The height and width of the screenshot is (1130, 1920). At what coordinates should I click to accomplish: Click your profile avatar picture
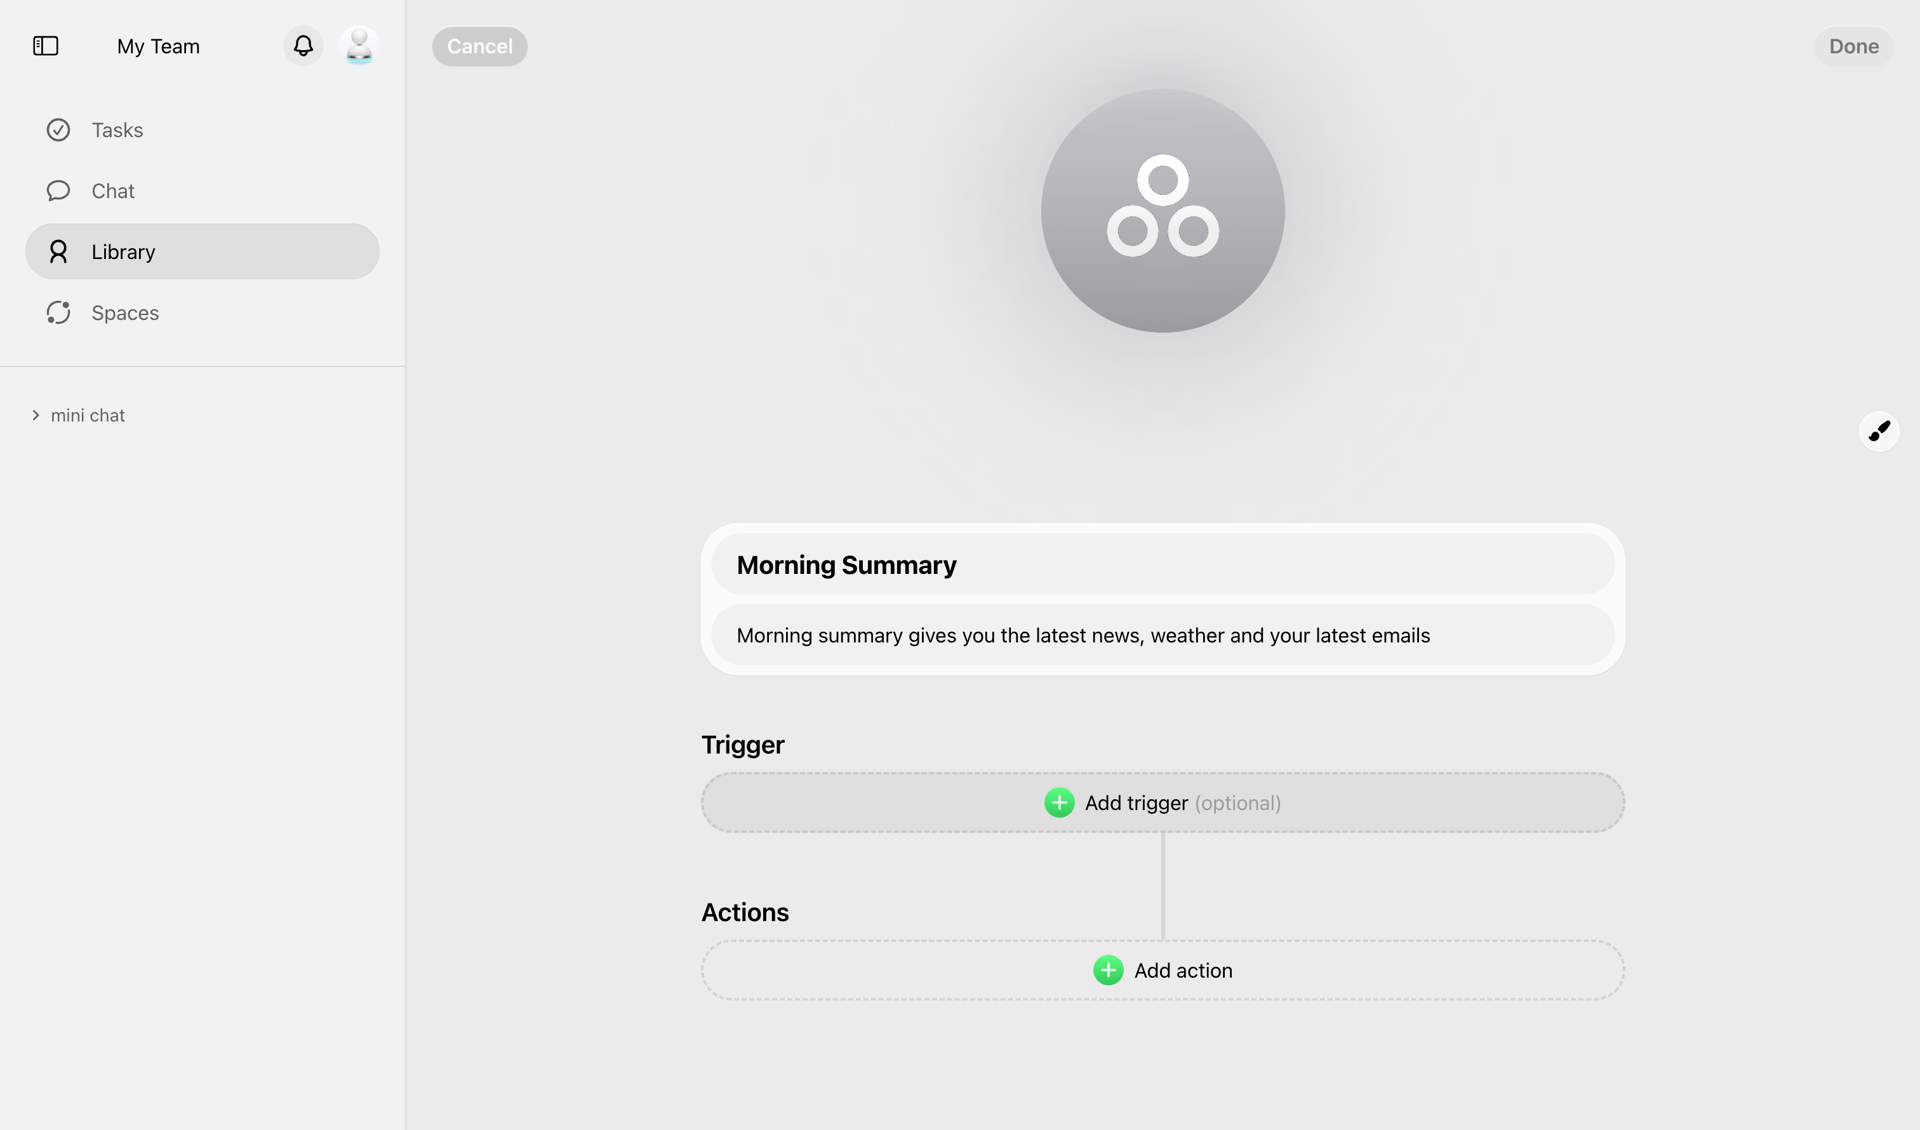(358, 45)
